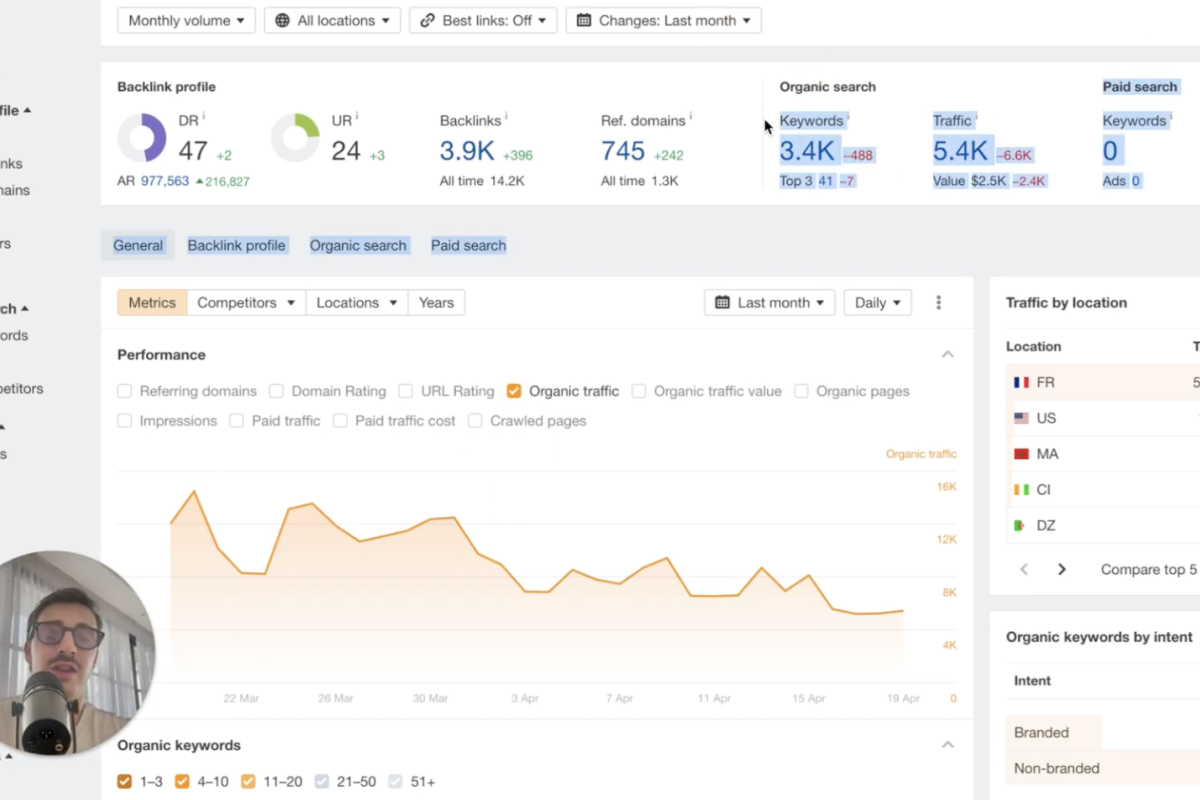Click the info icon beside Ref. domains
Viewport: 1200px width, 800px height.
(690, 118)
